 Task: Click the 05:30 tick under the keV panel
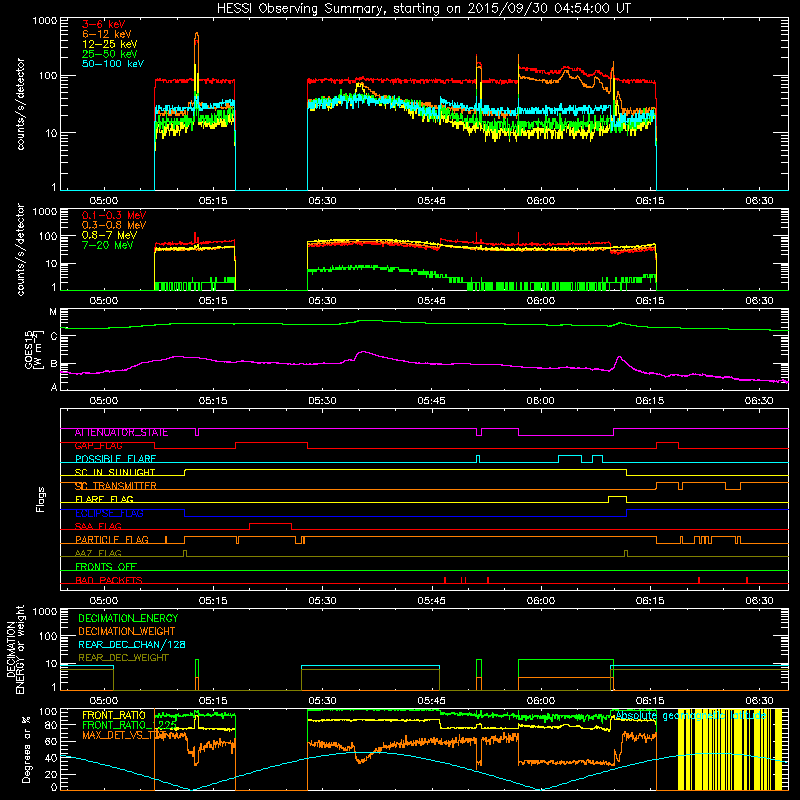pyautogui.click(x=322, y=201)
